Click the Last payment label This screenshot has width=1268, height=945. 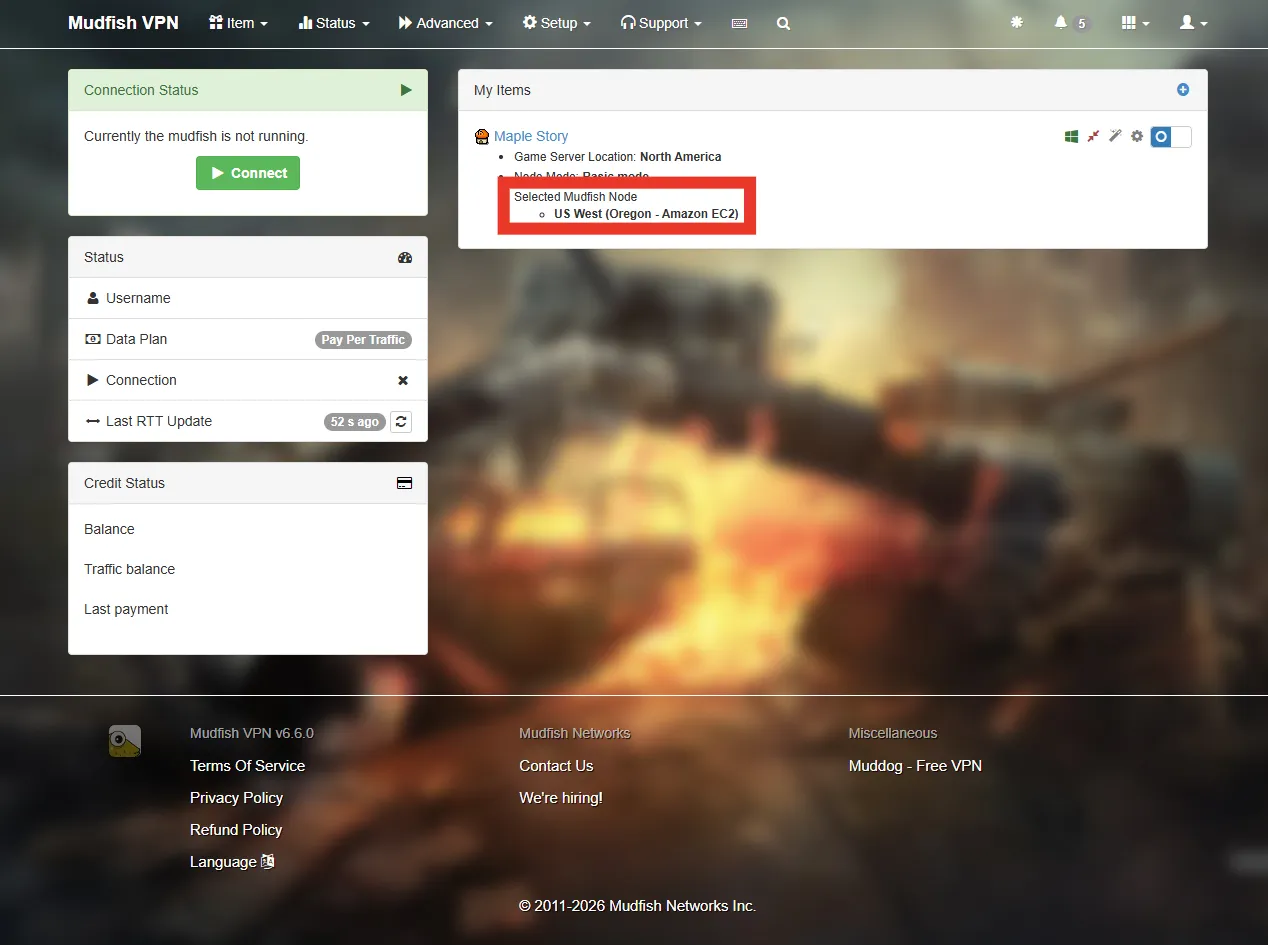pos(126,609)
